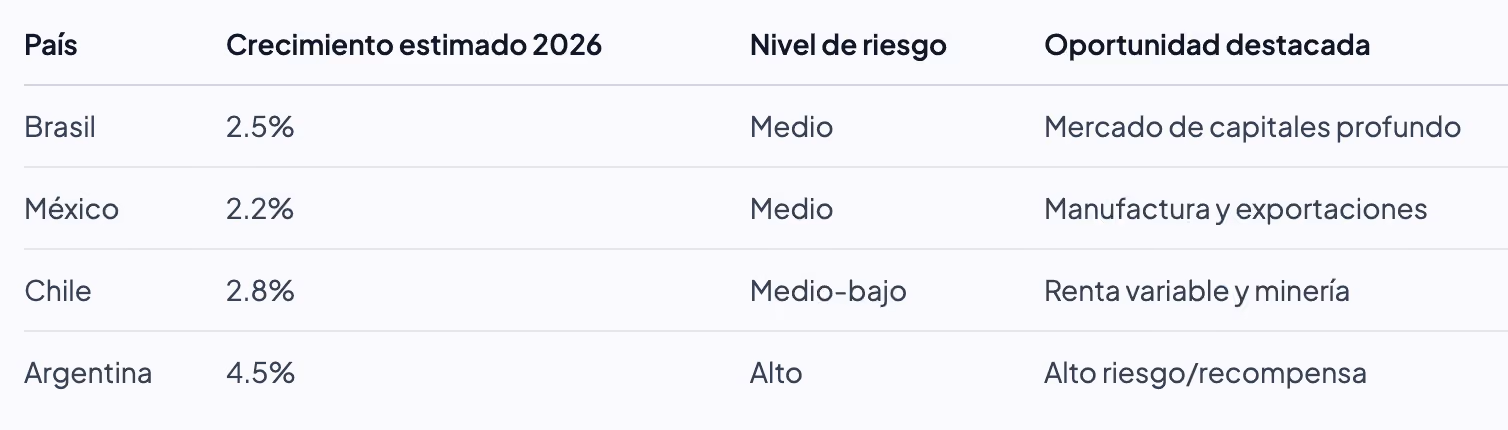Select the 2.2% growth value
This screenshot has height=430, width=1508.
click(260, 209)
